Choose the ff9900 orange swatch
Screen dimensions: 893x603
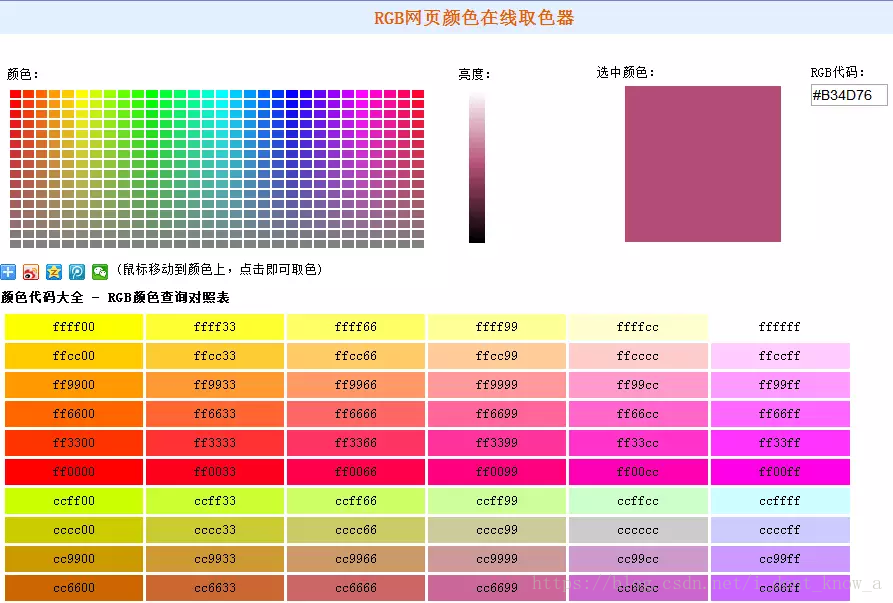tap(74, 385)
